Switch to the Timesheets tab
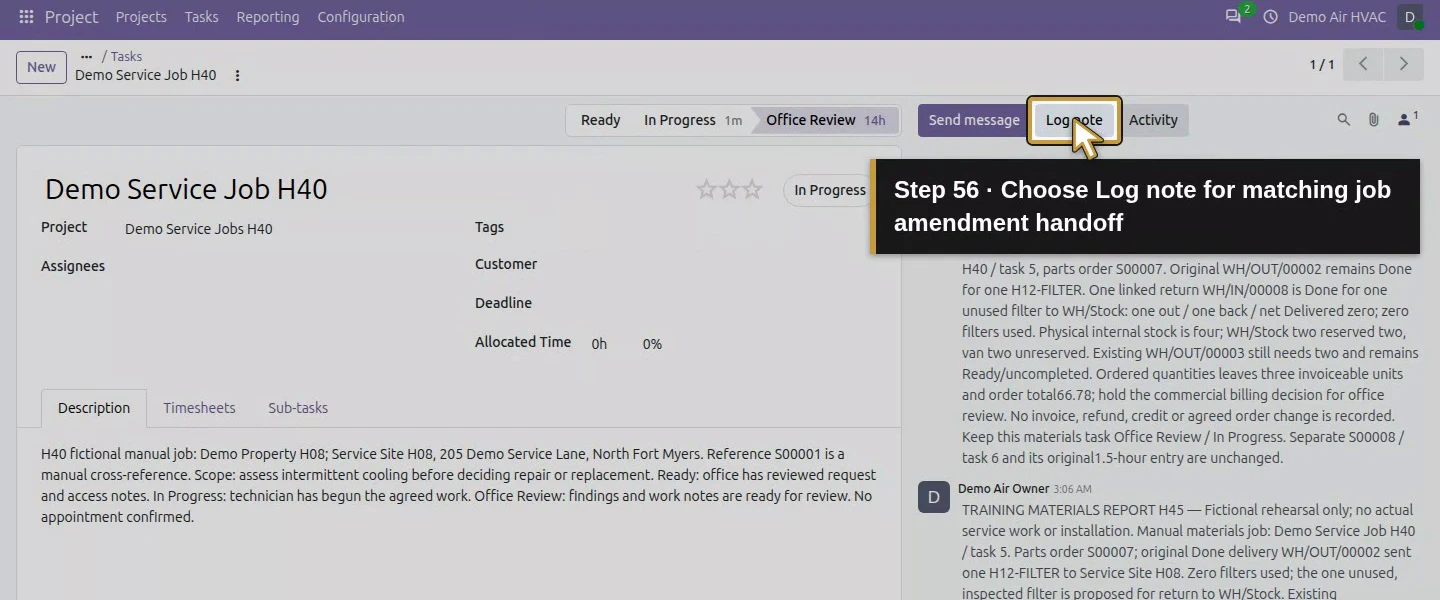The width and height of the screenshot is (1440, 600). pos(199,408)
